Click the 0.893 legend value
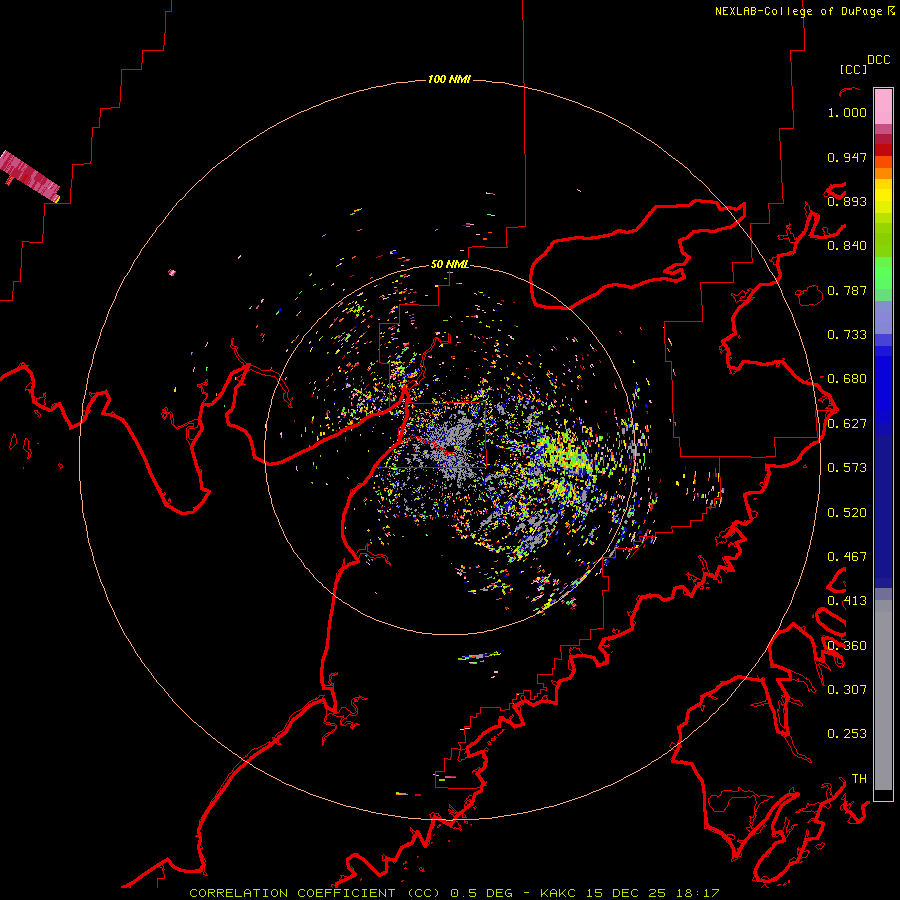Viewport: 900px width, 900px height. coord(847,201)
